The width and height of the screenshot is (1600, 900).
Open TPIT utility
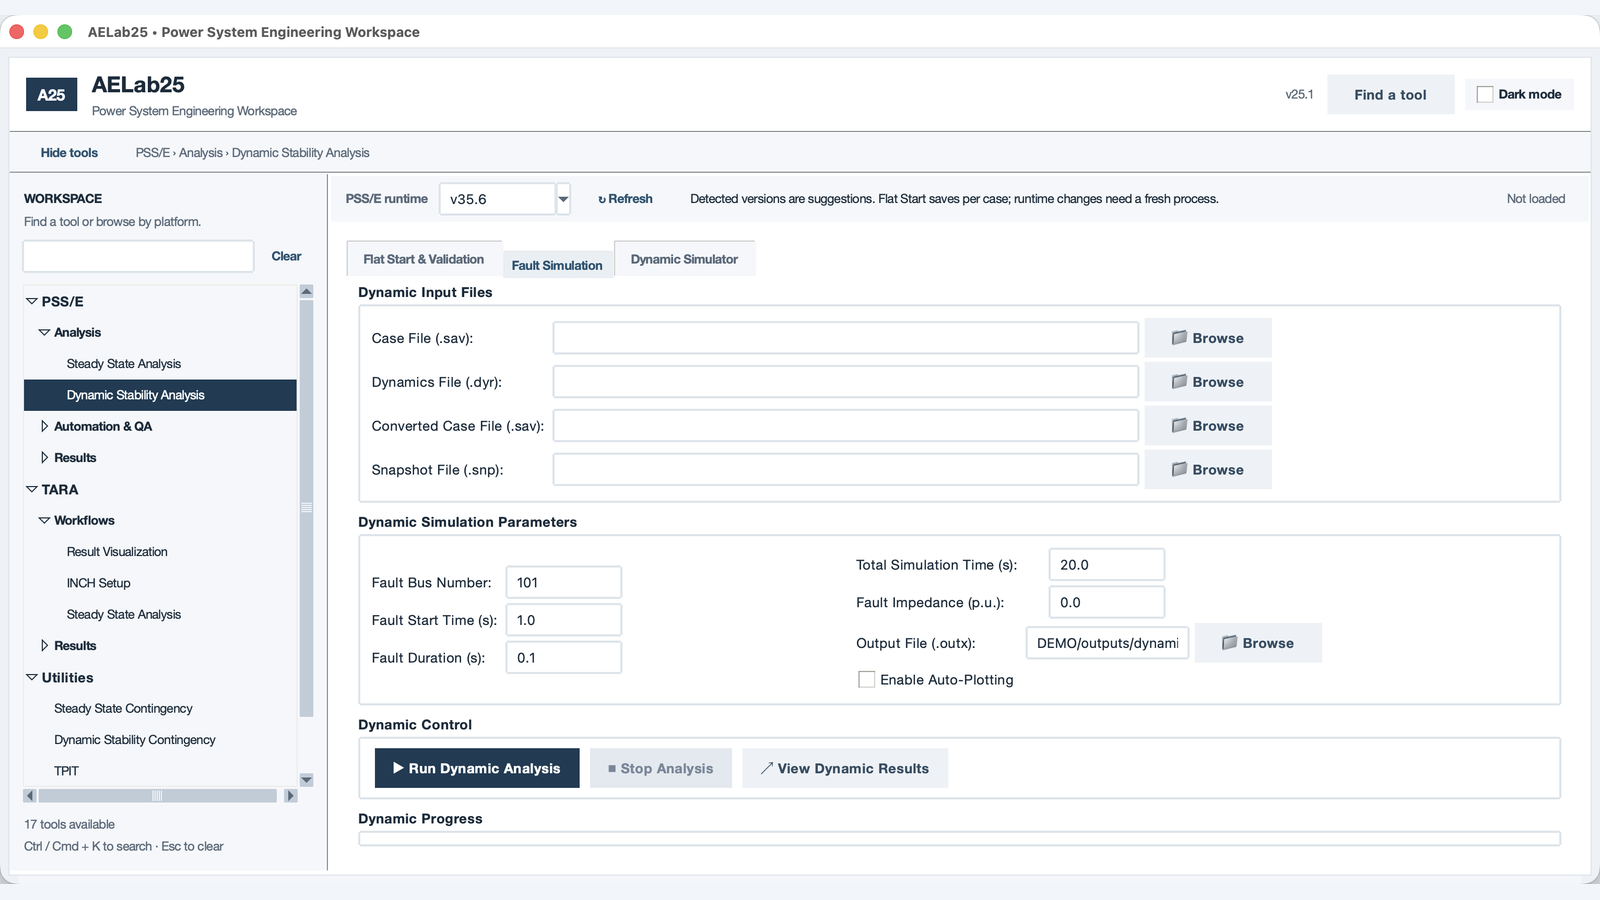tap(66, 771)
